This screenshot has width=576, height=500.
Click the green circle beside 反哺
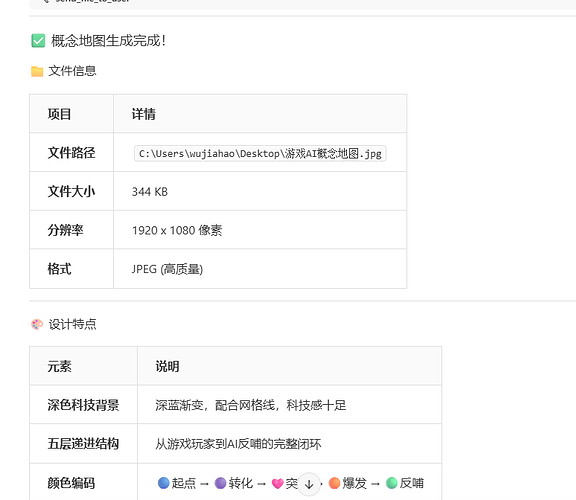coord(392,483)
